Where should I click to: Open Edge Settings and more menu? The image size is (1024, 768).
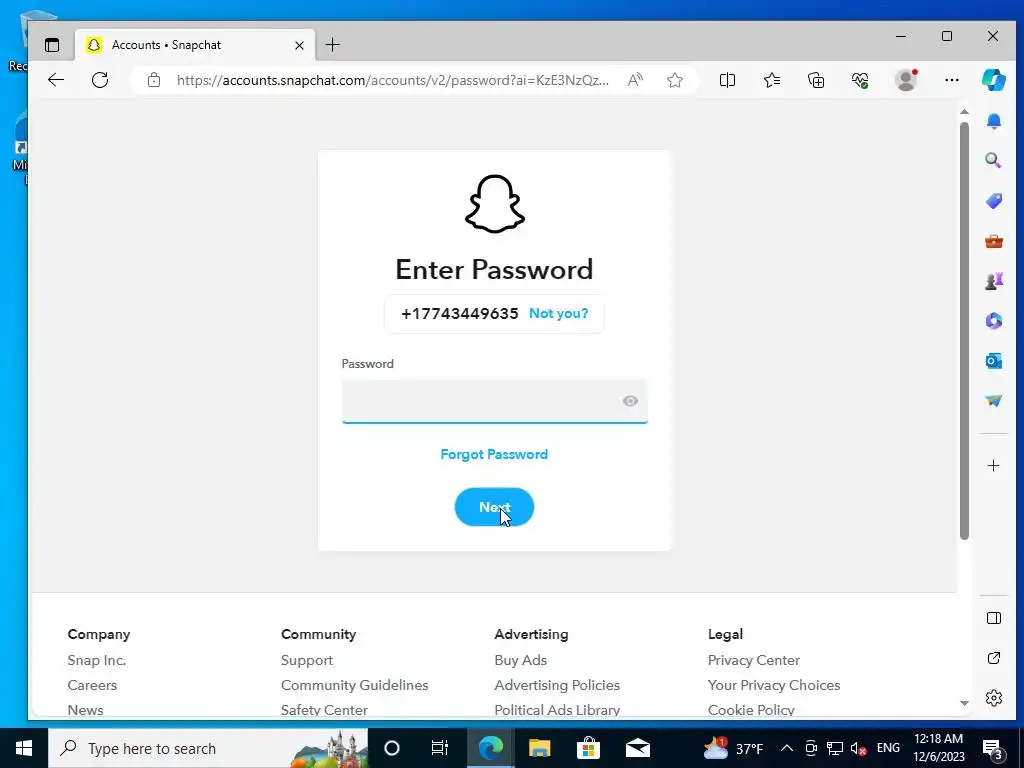952,80
